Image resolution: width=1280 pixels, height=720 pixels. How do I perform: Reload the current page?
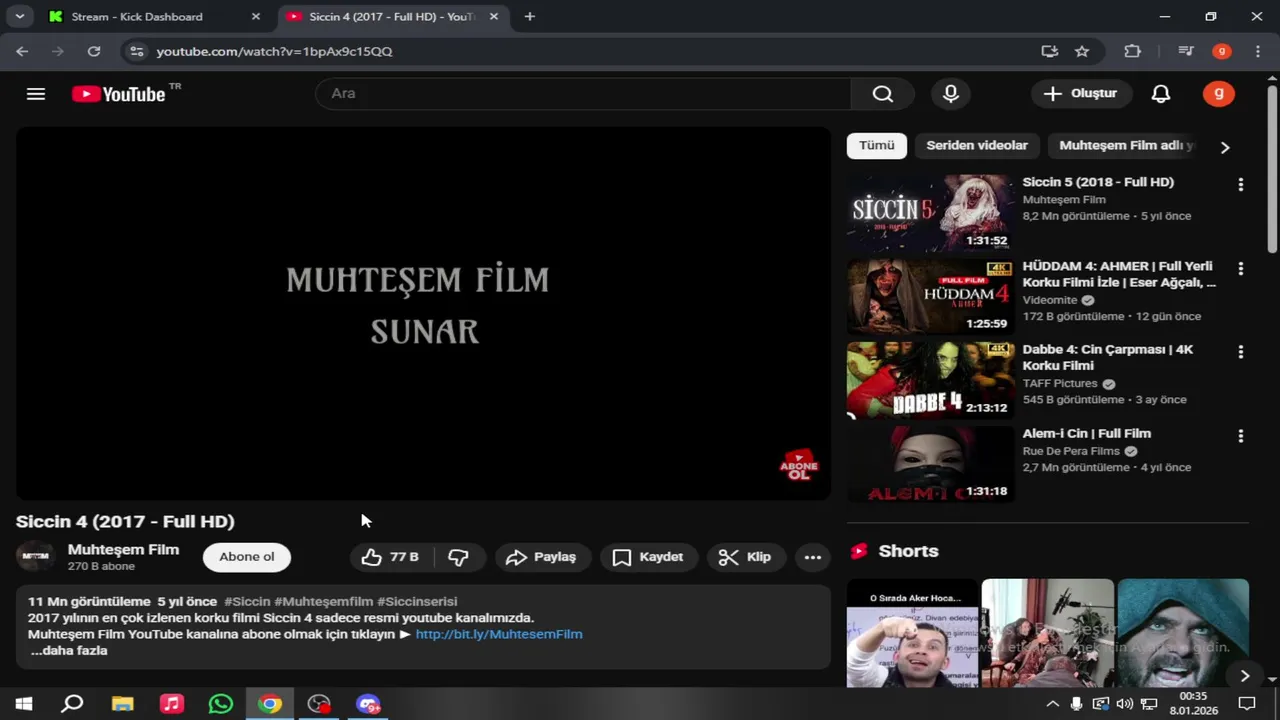tap(94, 51)
